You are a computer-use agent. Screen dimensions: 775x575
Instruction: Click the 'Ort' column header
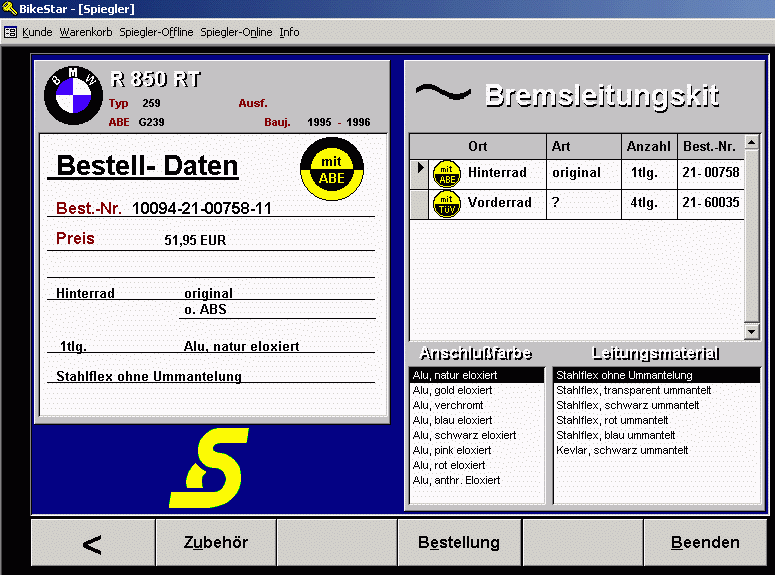coord(478,146)
